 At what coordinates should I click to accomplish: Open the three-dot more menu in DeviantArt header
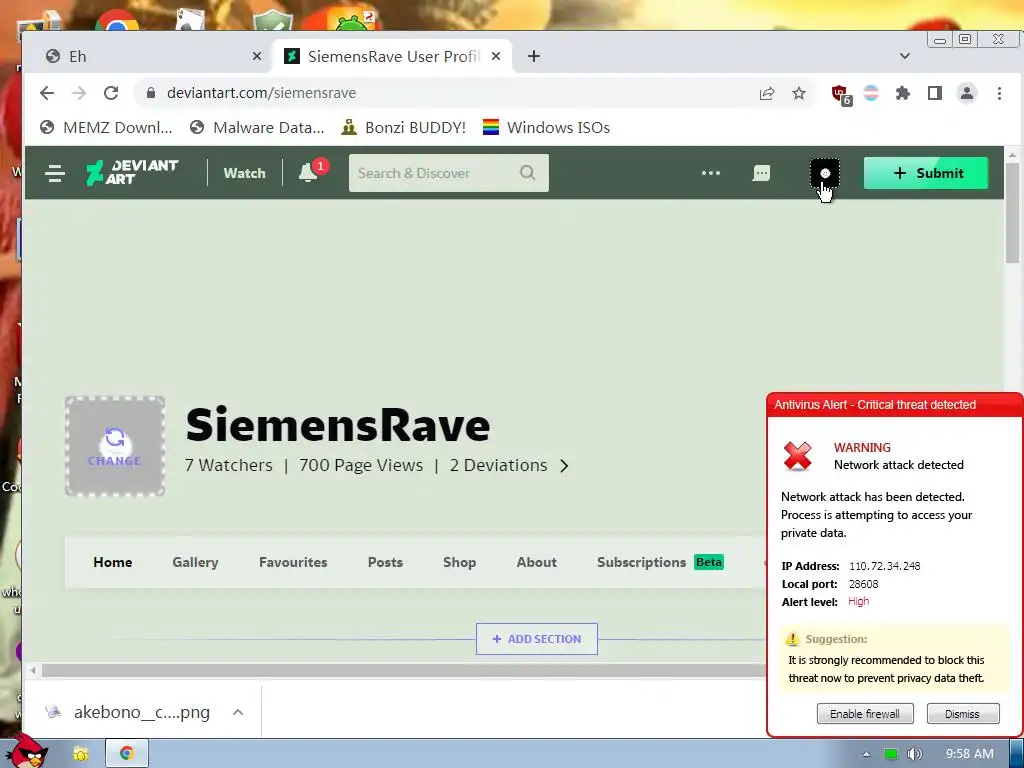(711, 173)
